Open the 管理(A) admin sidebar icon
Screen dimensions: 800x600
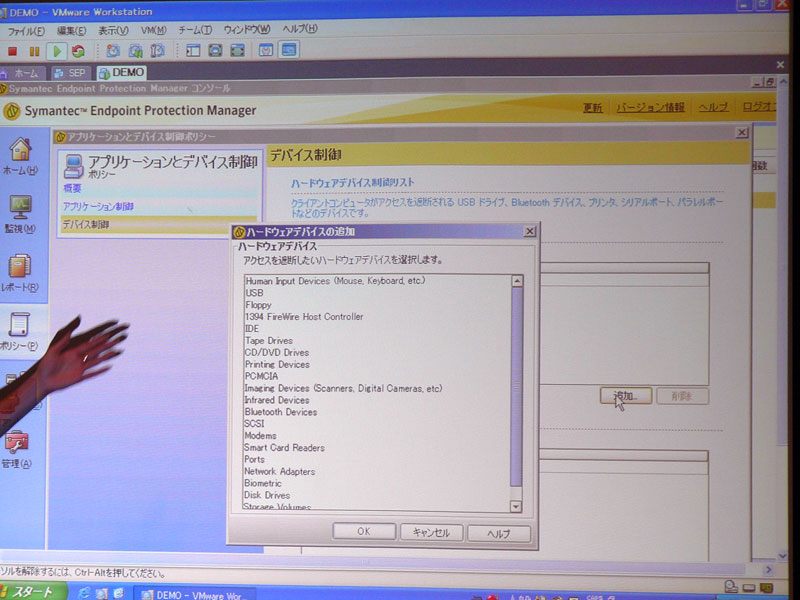pos(17,449)
